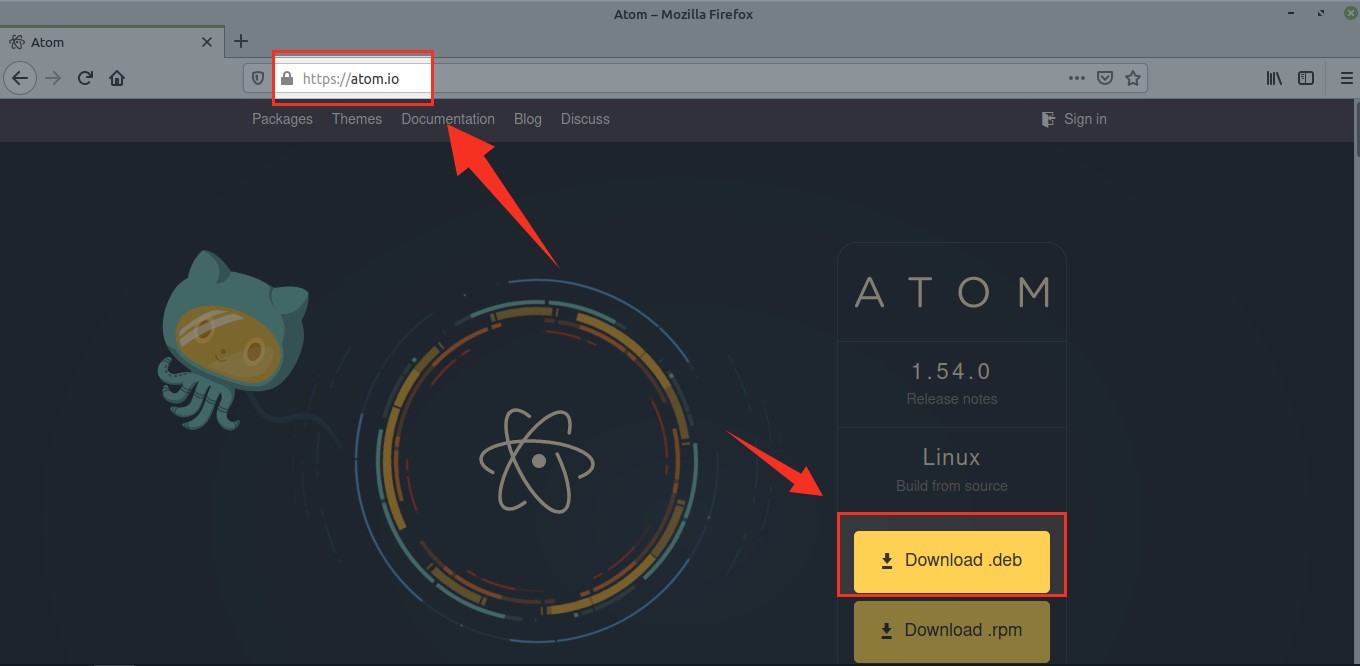The width and height of the screenshot is (1360, 666).
Task: Open the page actions overflow menu
Action: (1077, 78)
